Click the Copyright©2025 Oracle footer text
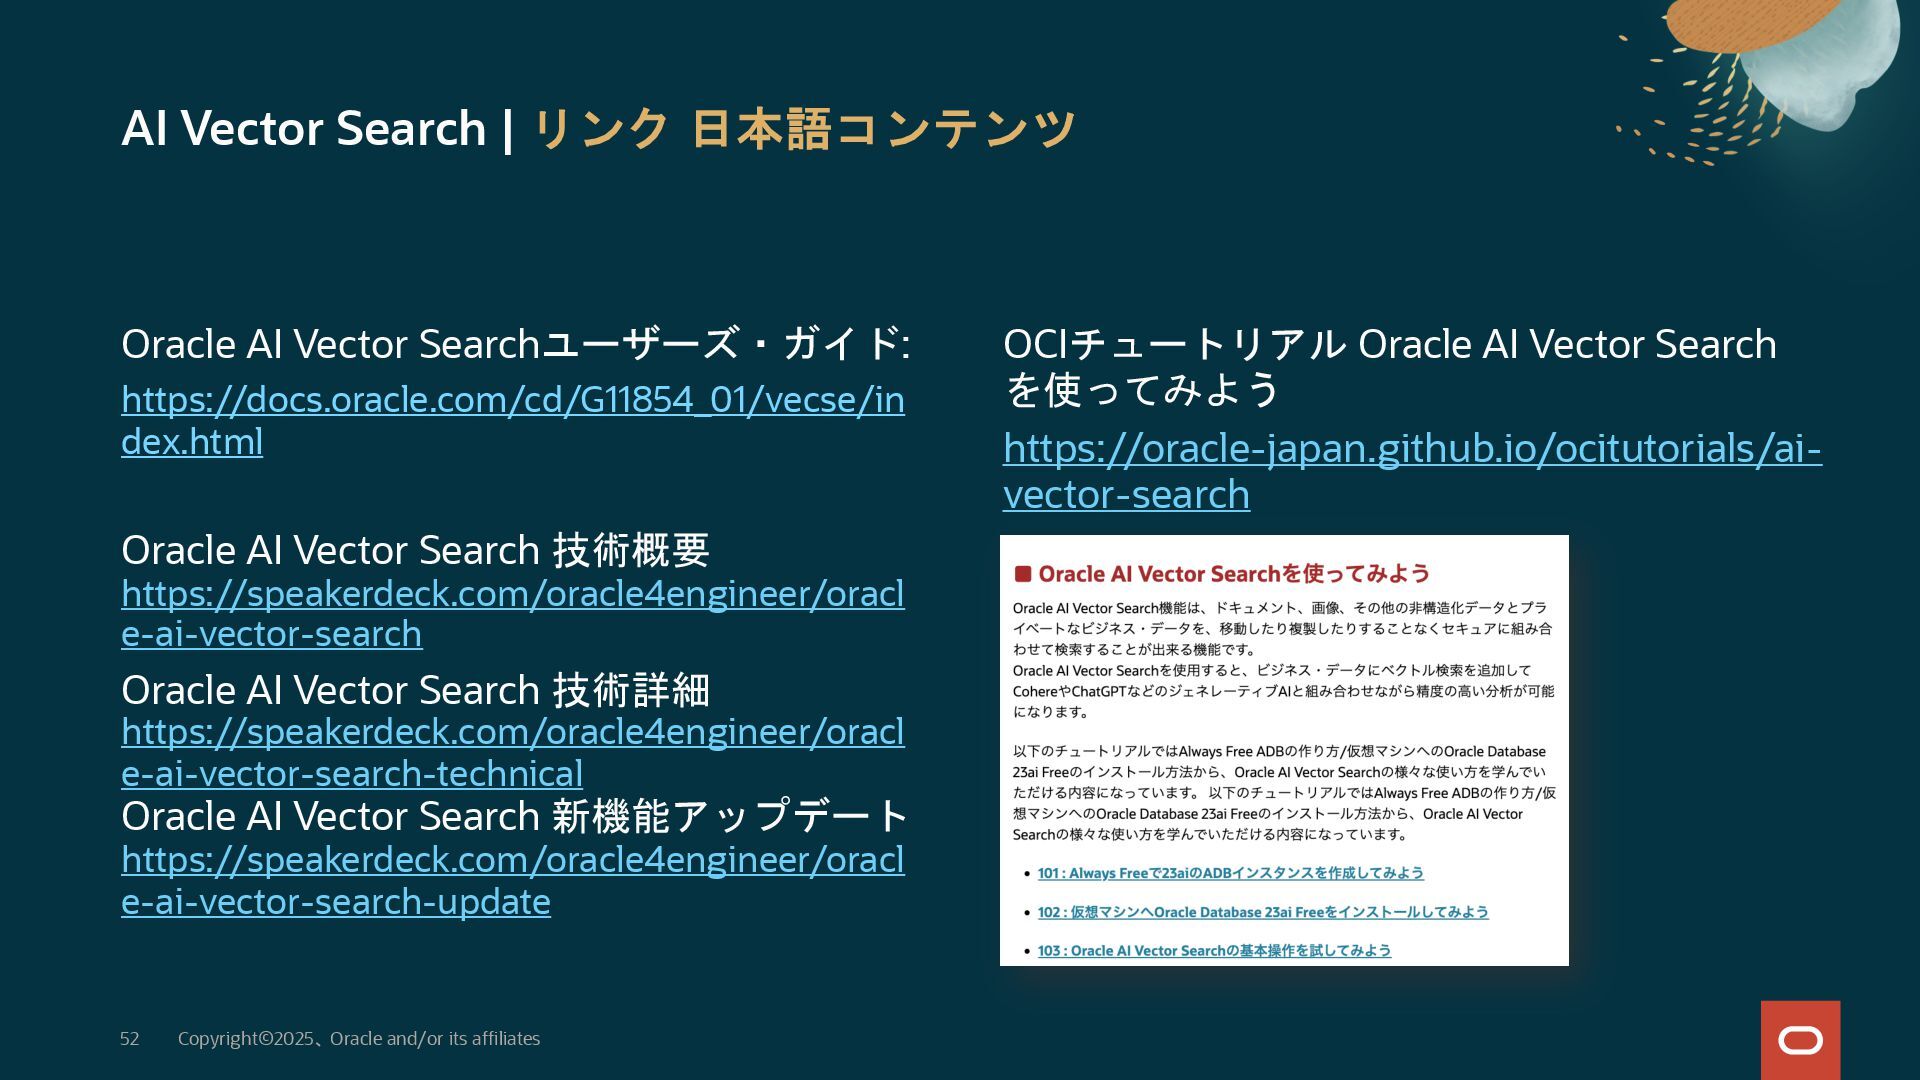 [x=359, y=1039]
